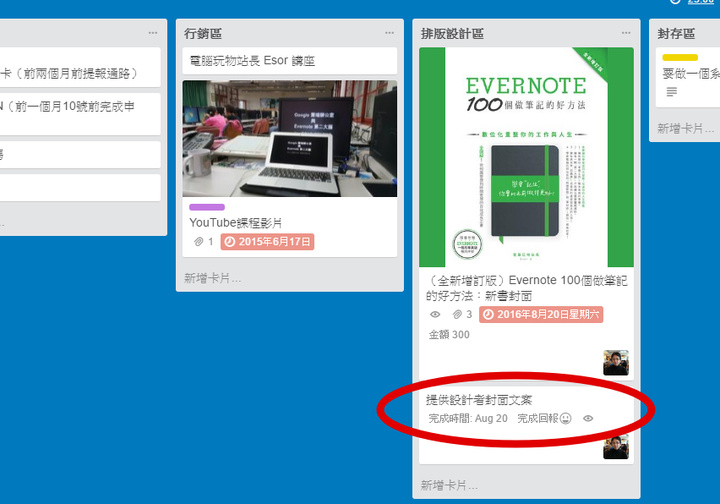
Task: Open card mentioning 前兩個月前提報通路
Action: (80, 67)
